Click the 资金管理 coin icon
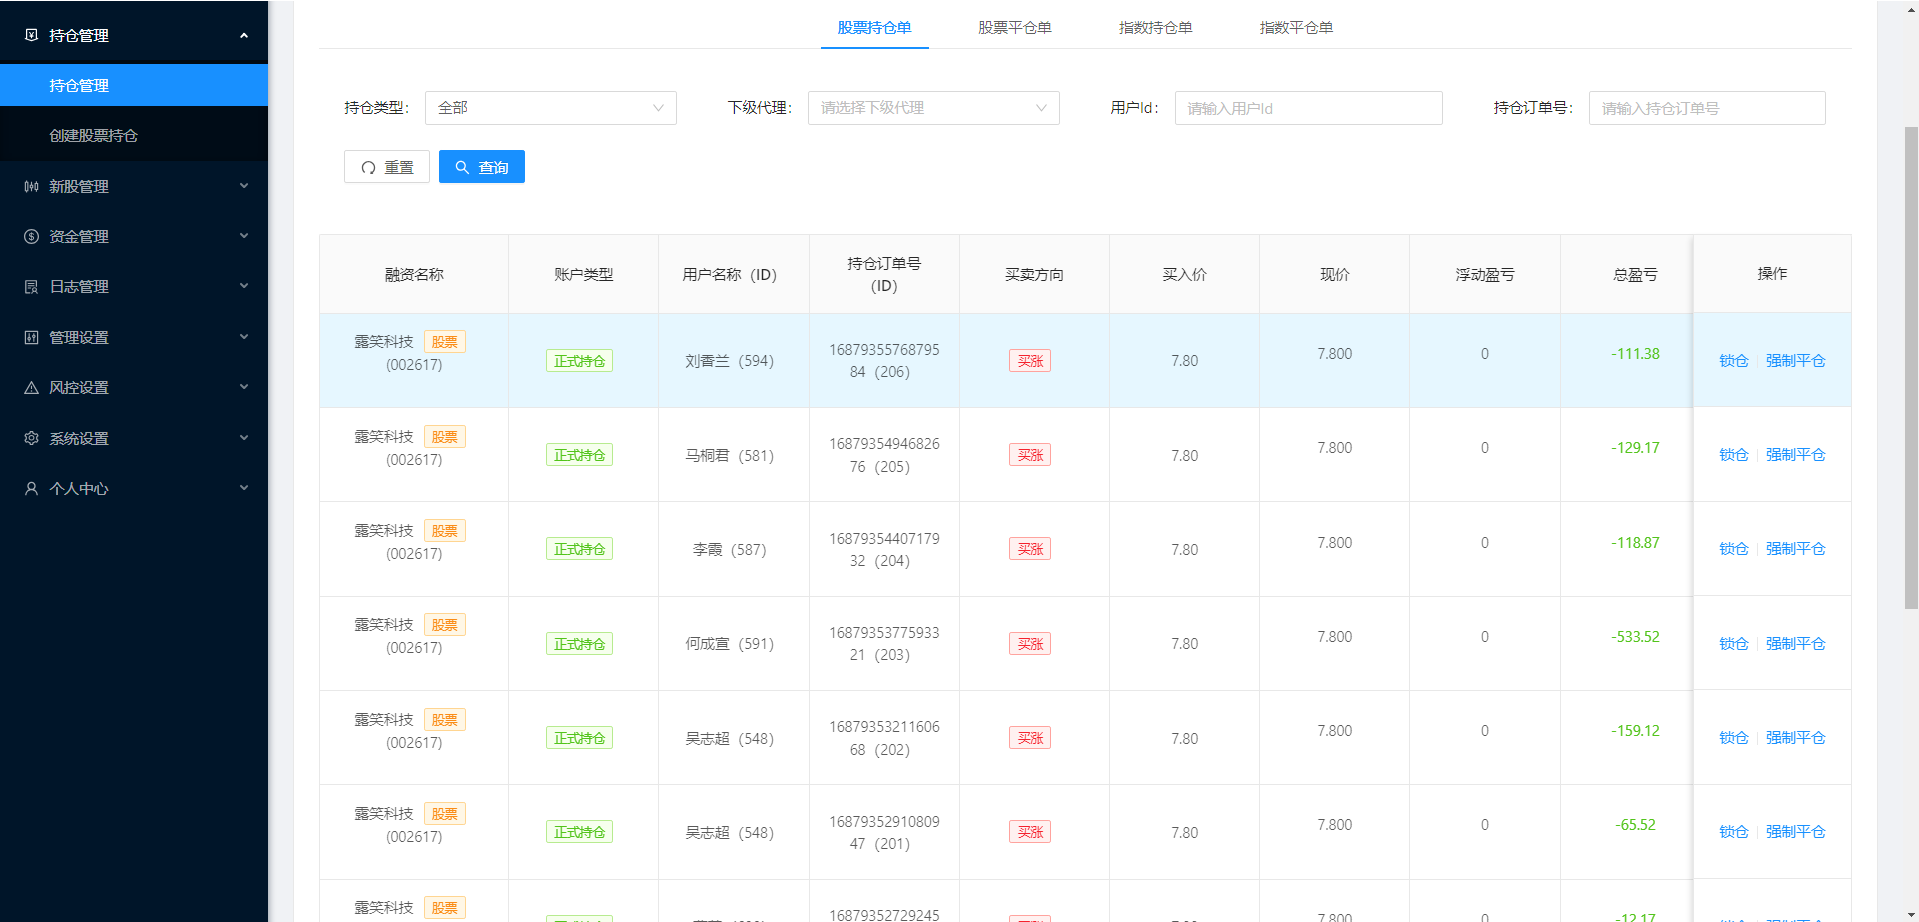Viewport: 1919px width, 922px height. [31, 236]
